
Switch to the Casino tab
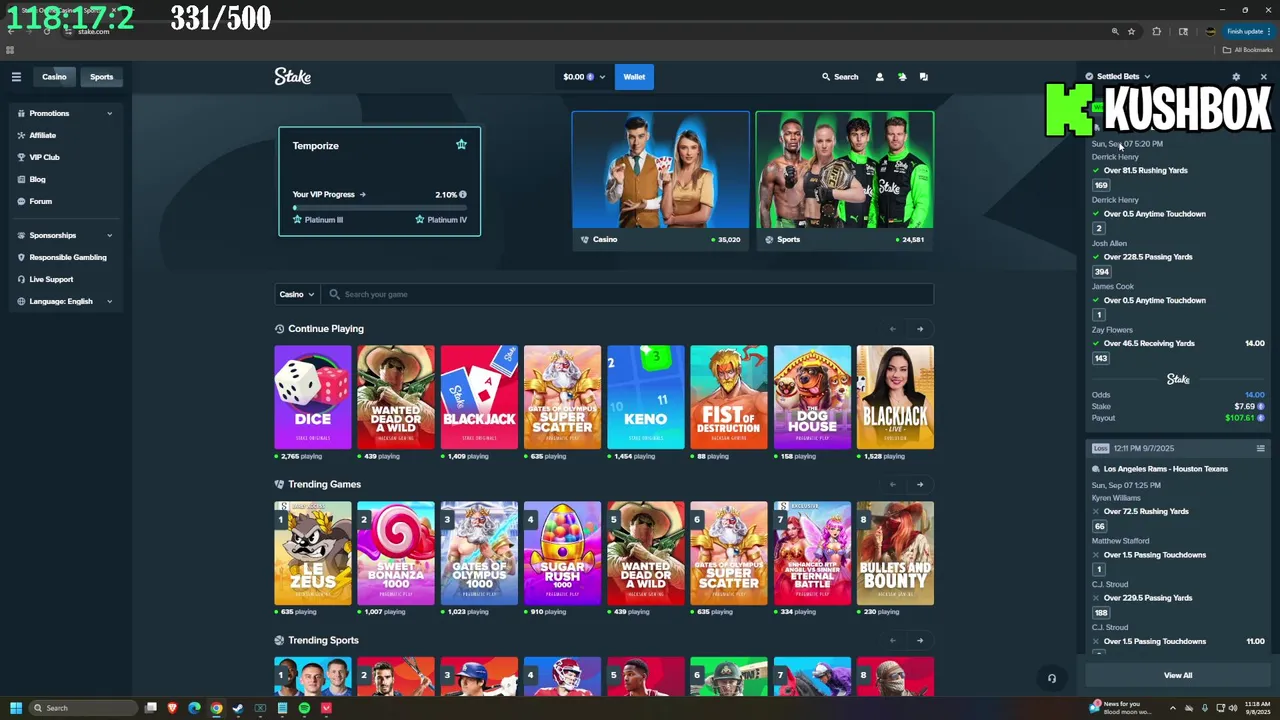click(54, 77)
